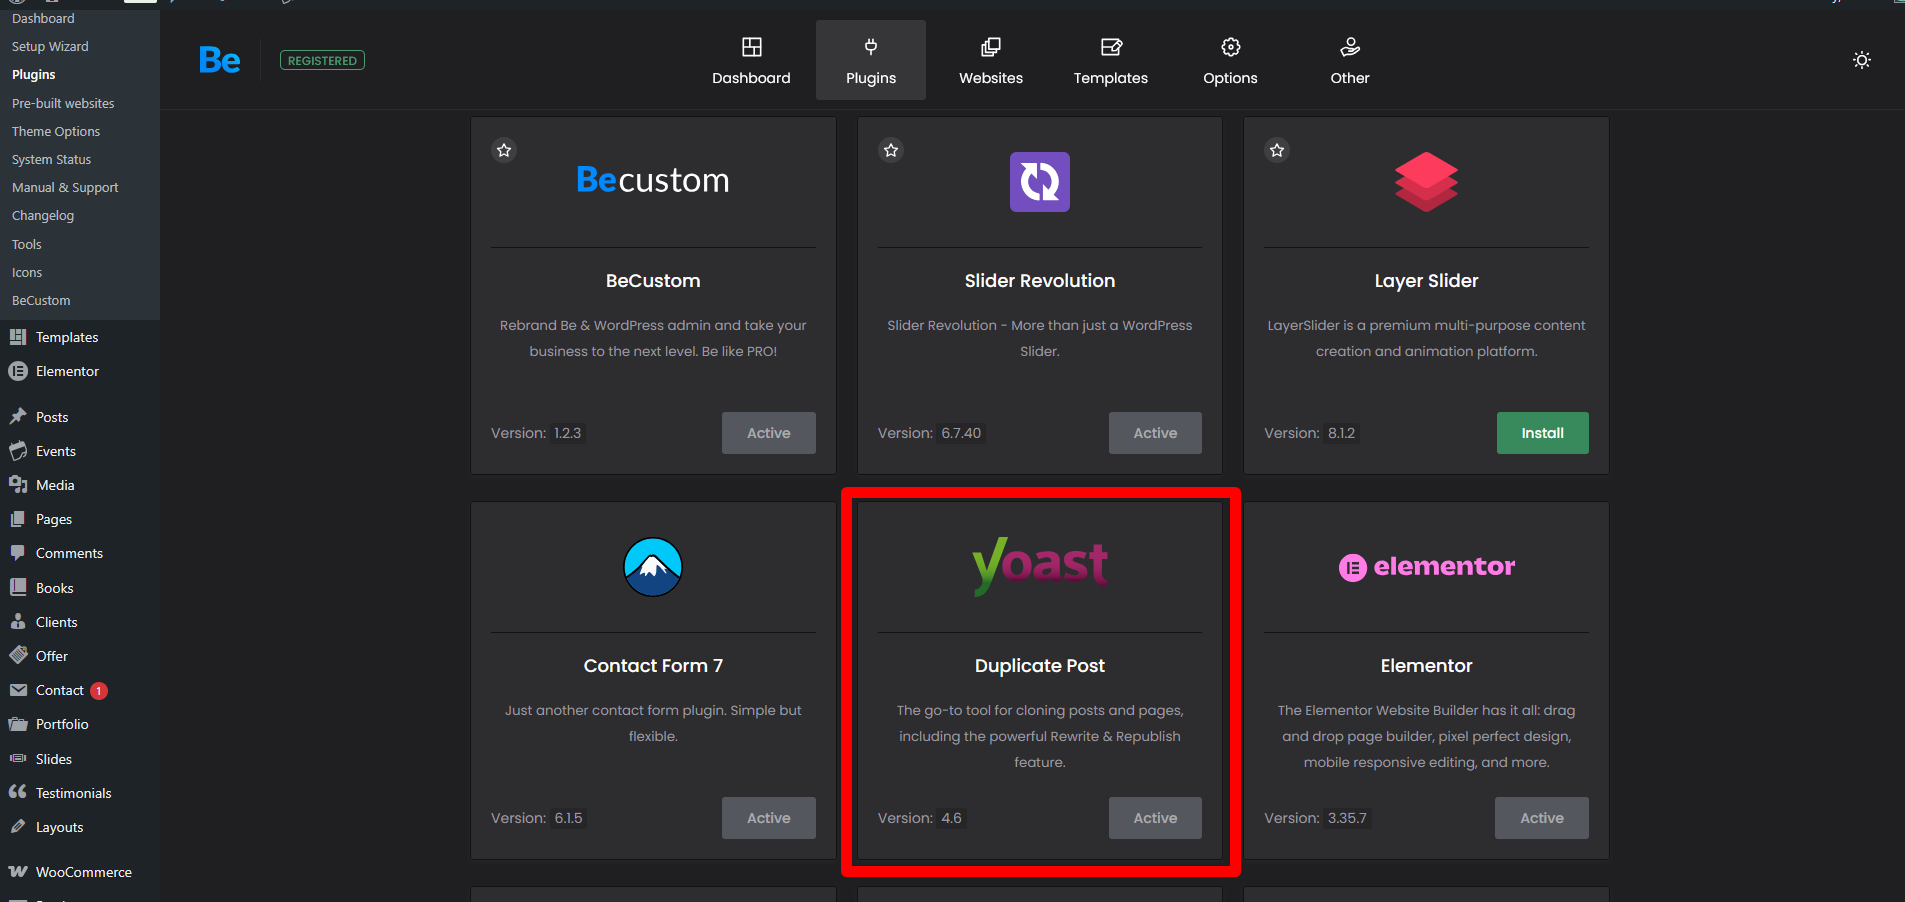
Task: Click the Be logo in header
Action: pyautogui.click(x=220, y=60)
